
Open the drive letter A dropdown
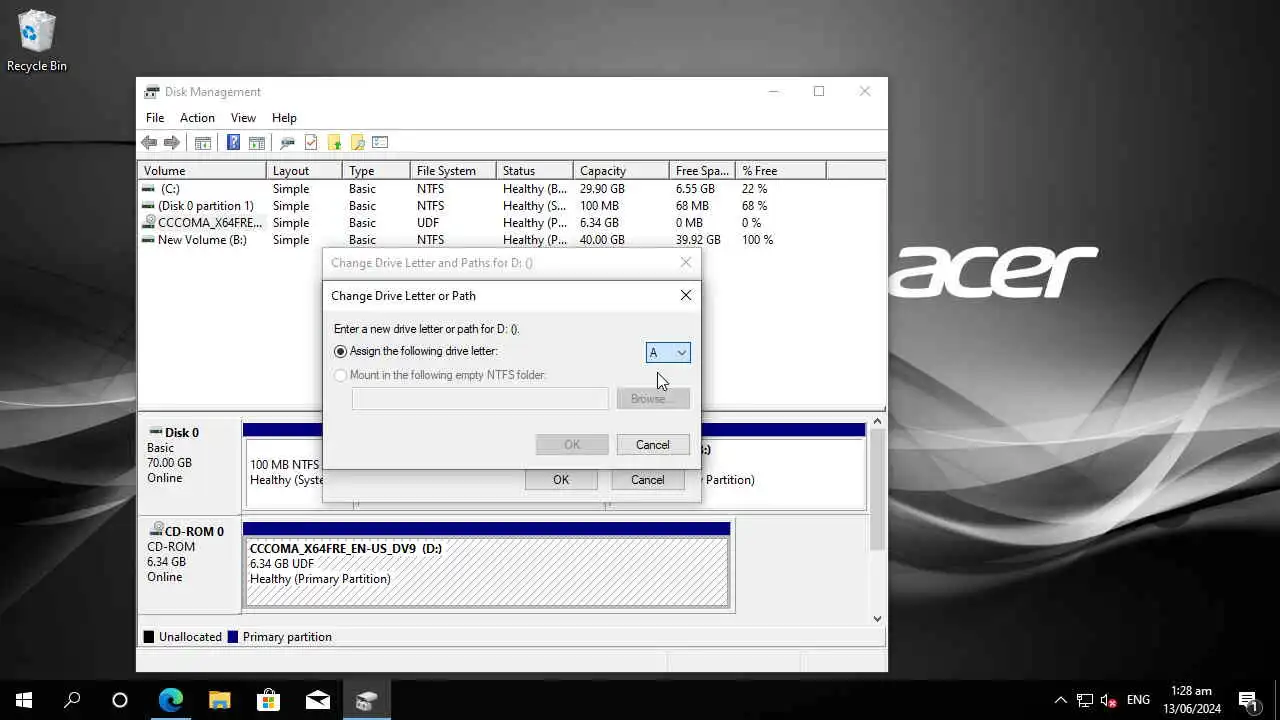pyautogui.click(x=668, y=352)
